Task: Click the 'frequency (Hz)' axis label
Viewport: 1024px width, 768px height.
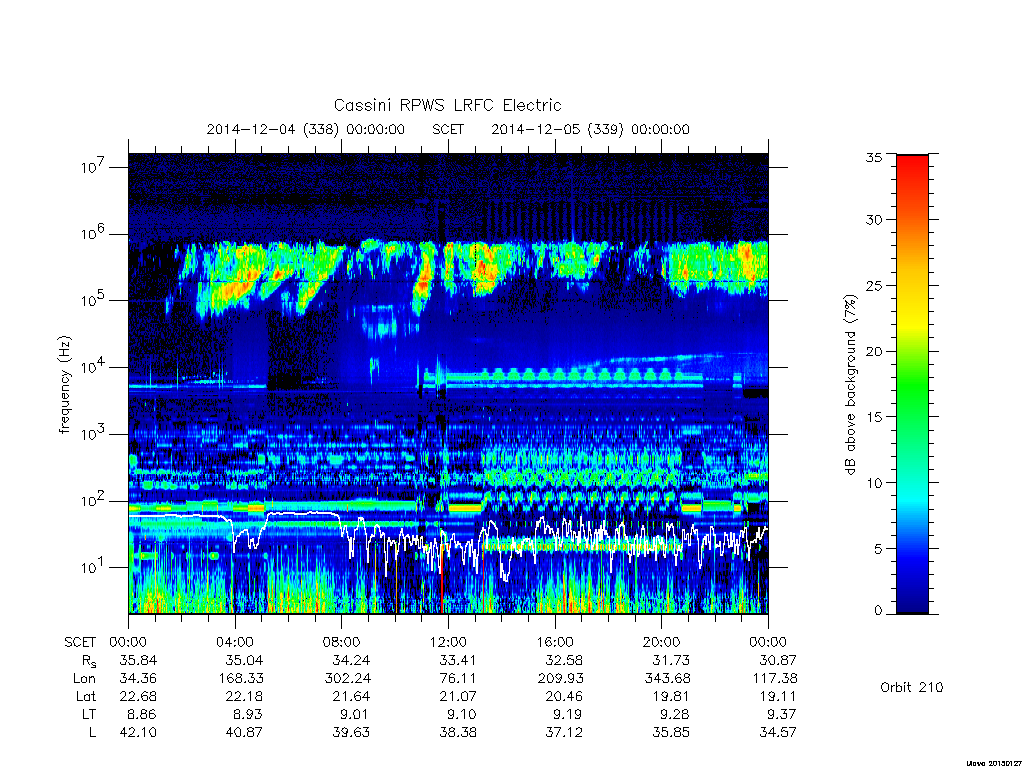Action: [64, 385]
